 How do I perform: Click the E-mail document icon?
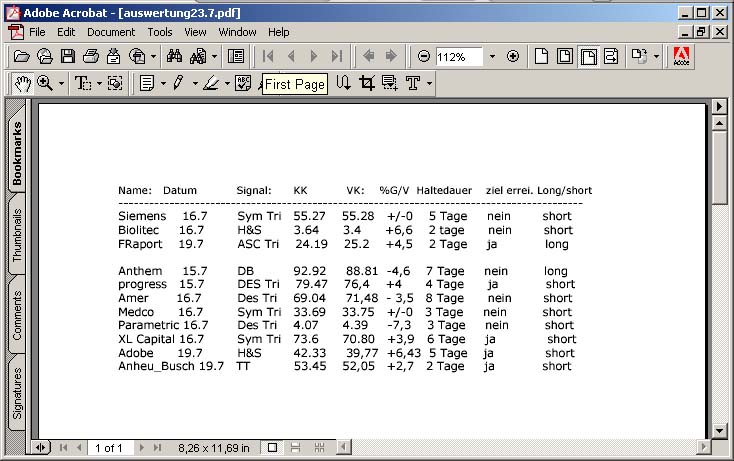(113, 57)
